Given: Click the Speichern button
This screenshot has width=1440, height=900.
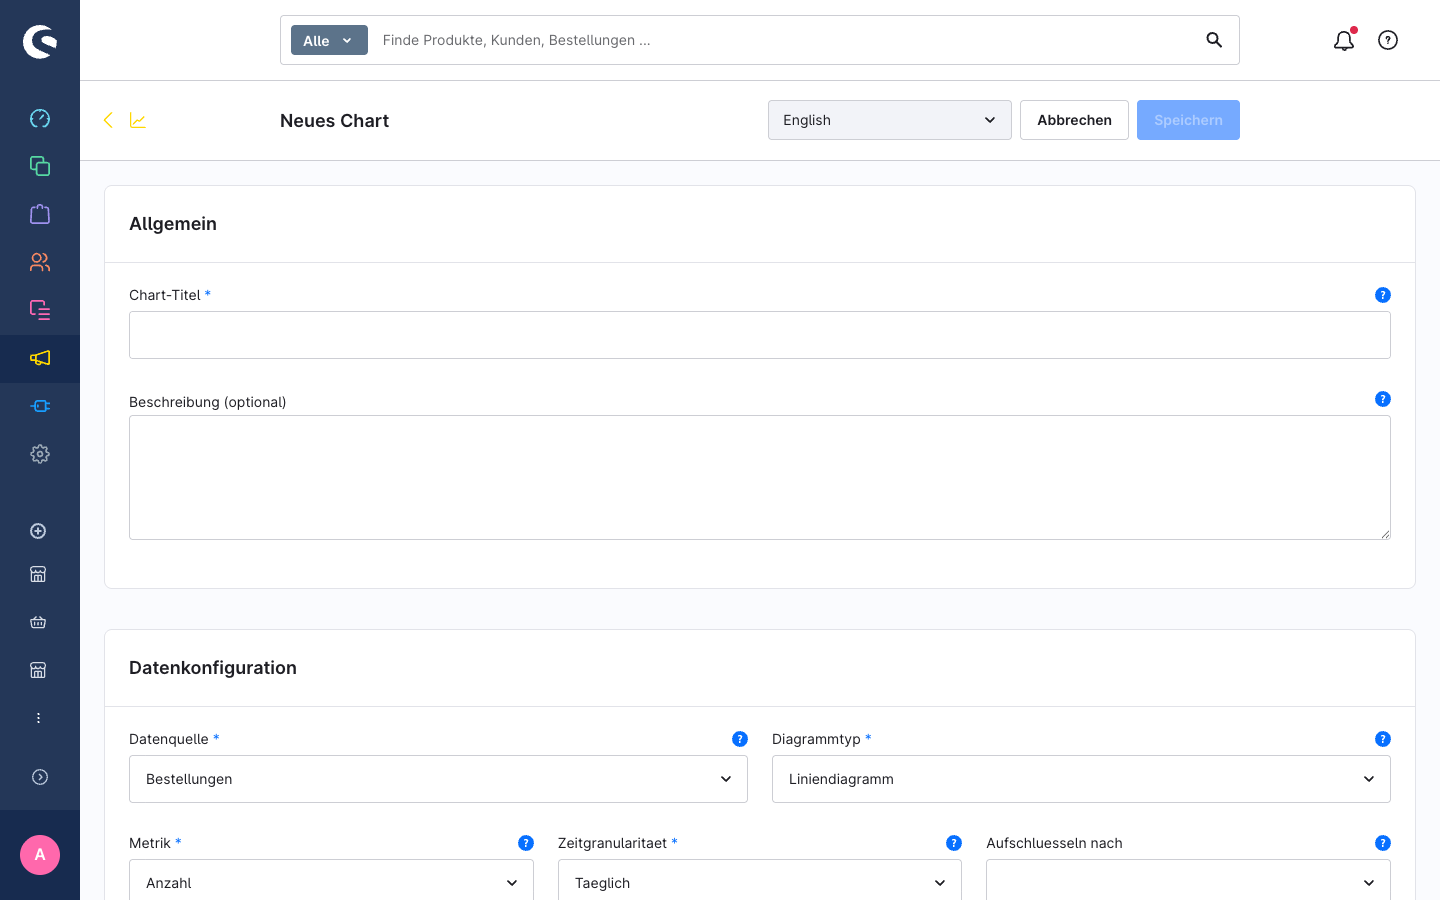Looking at the screenshot, I should (x=1188, y=120).
